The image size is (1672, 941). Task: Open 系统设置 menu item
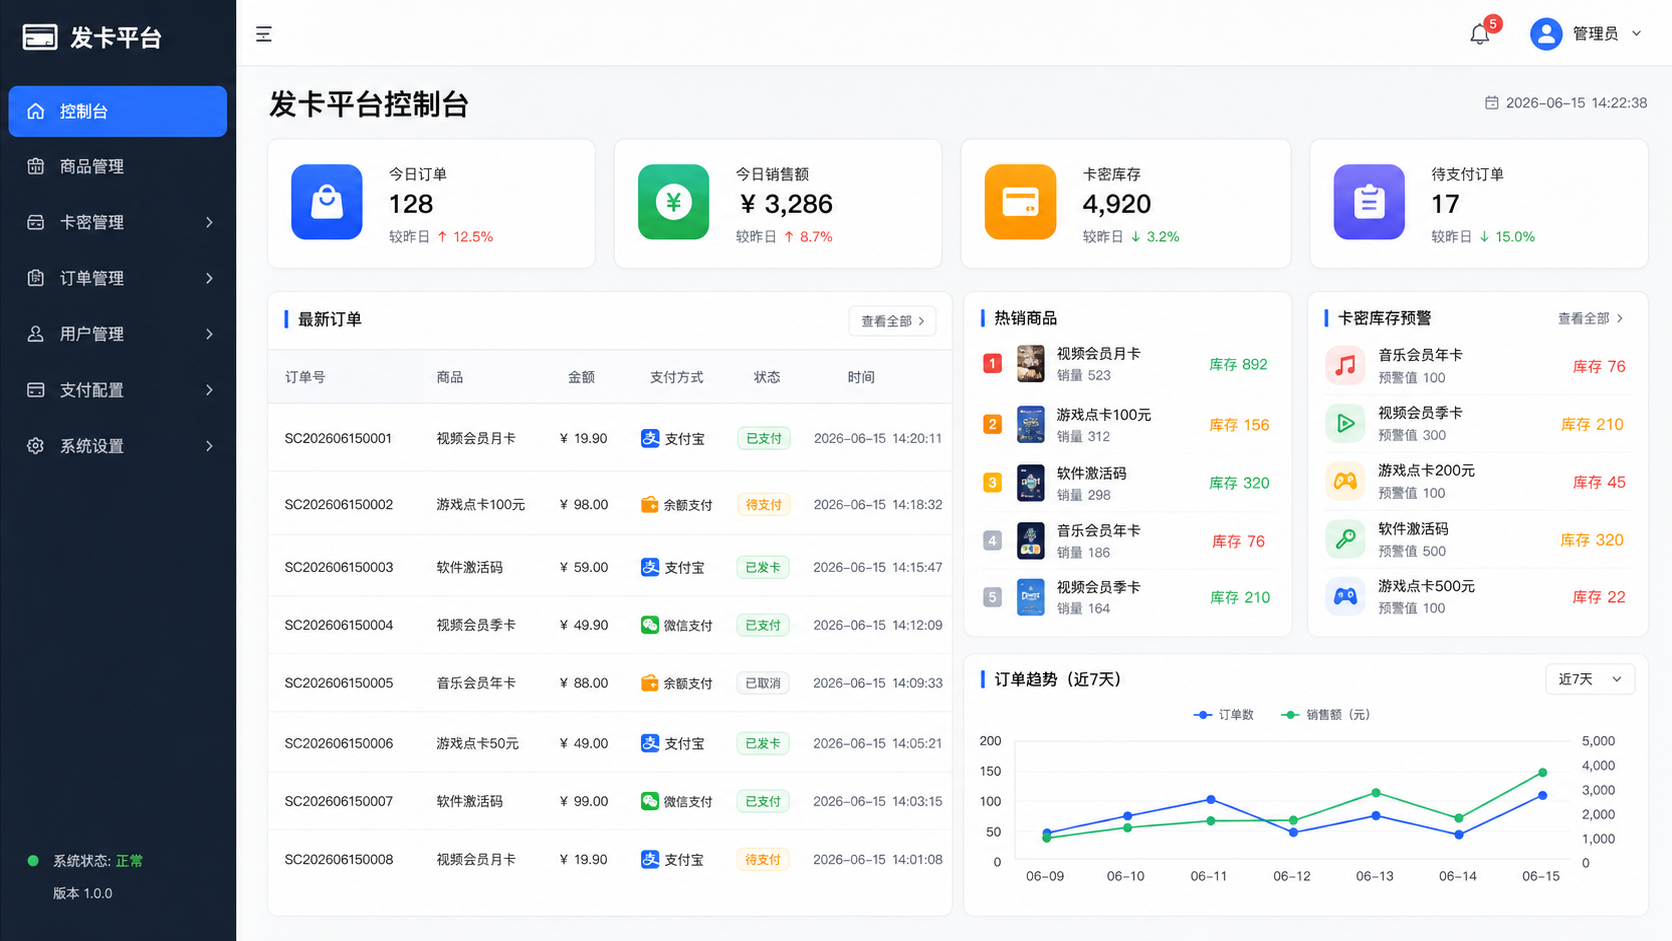point(118,446)
